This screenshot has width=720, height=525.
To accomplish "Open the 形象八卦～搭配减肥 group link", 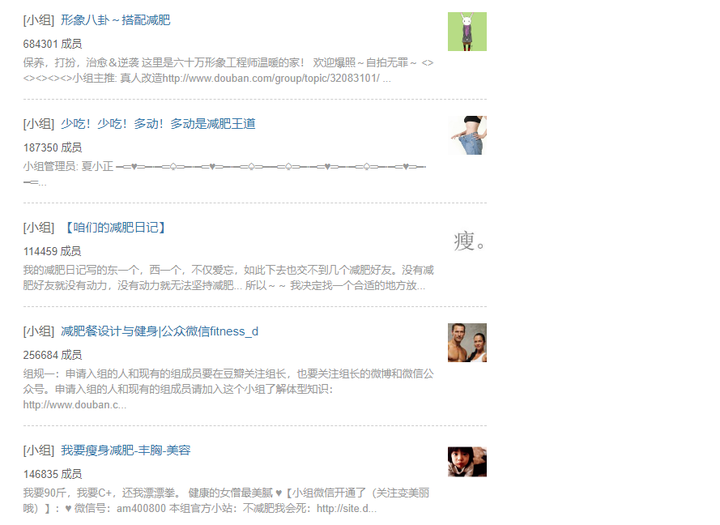I will (x=115, y=20).
